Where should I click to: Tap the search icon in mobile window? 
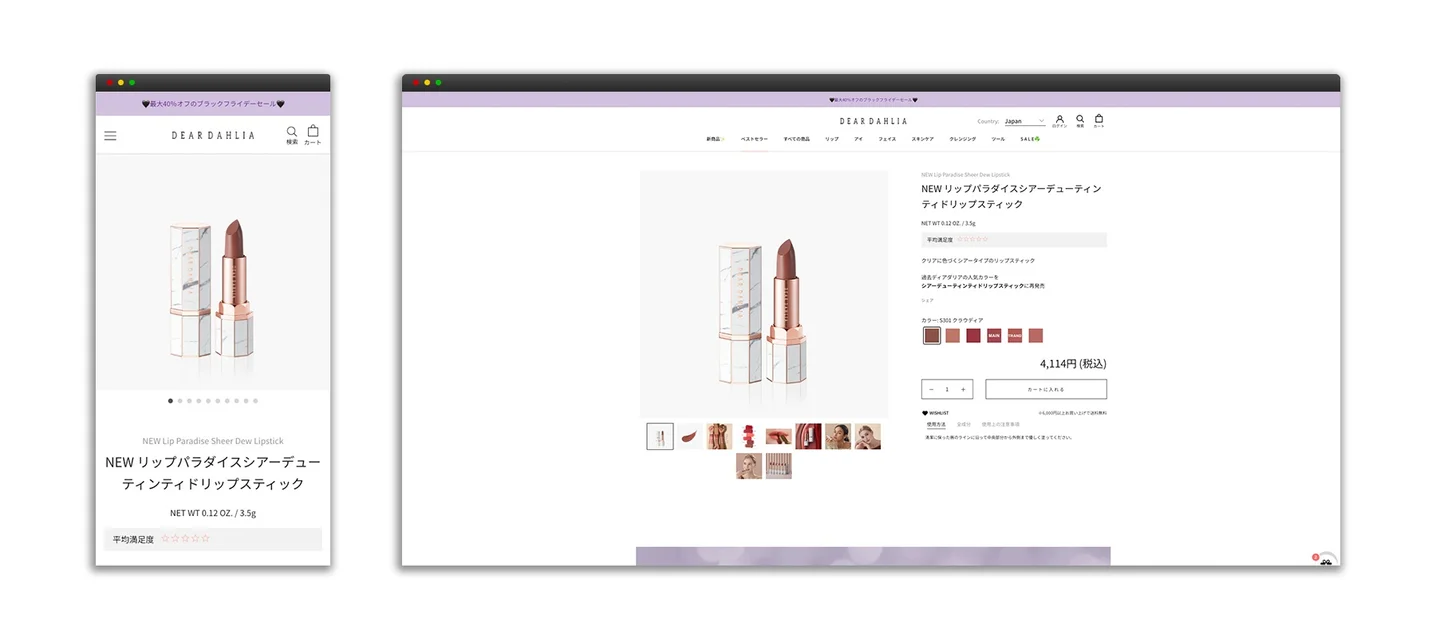[x=292, y=131]
